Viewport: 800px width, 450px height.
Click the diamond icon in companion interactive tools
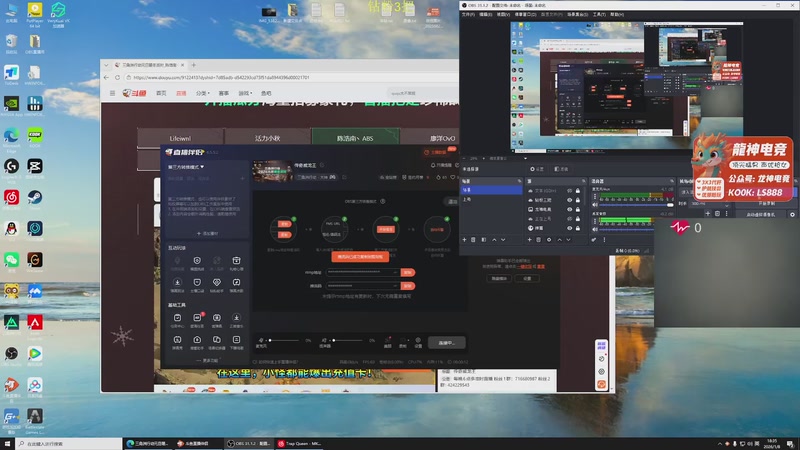point(216,282)
